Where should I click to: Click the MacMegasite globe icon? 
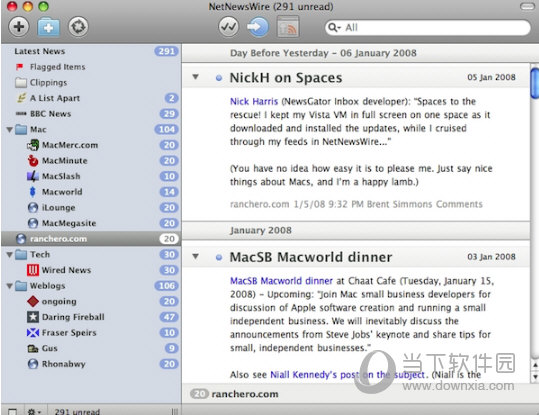pos(33,223)
